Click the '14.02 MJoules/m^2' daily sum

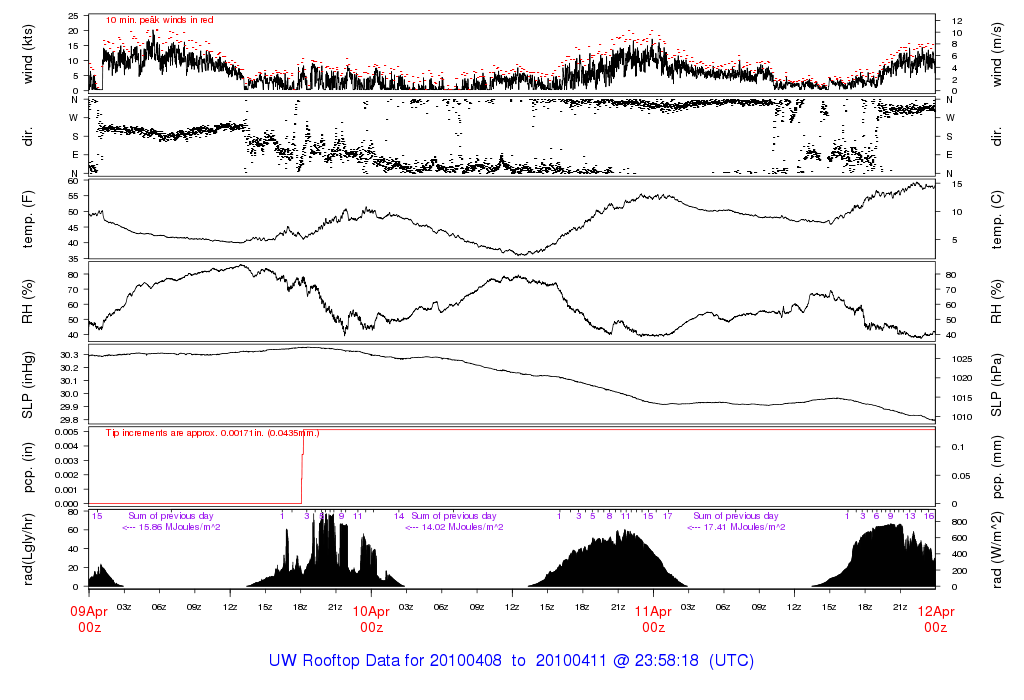pos(462,527)
